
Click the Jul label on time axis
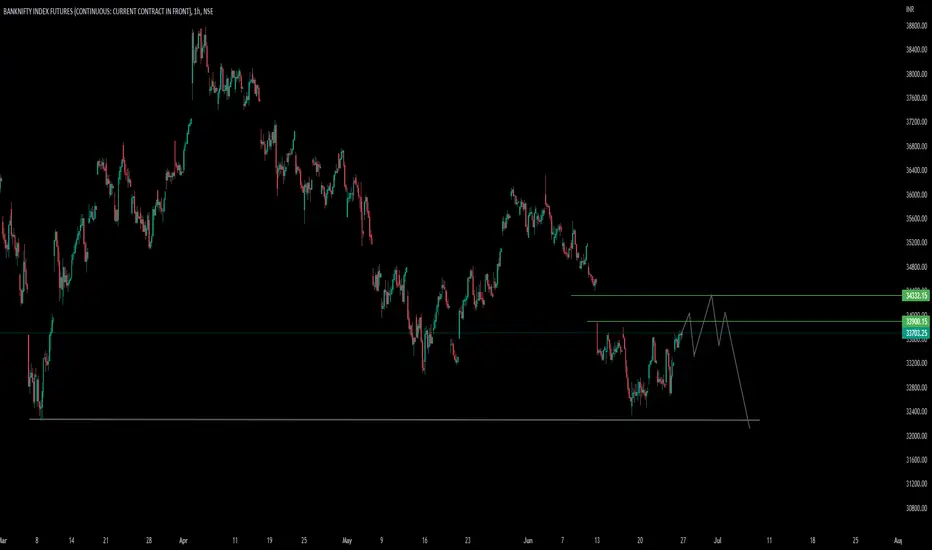[717, 540]
